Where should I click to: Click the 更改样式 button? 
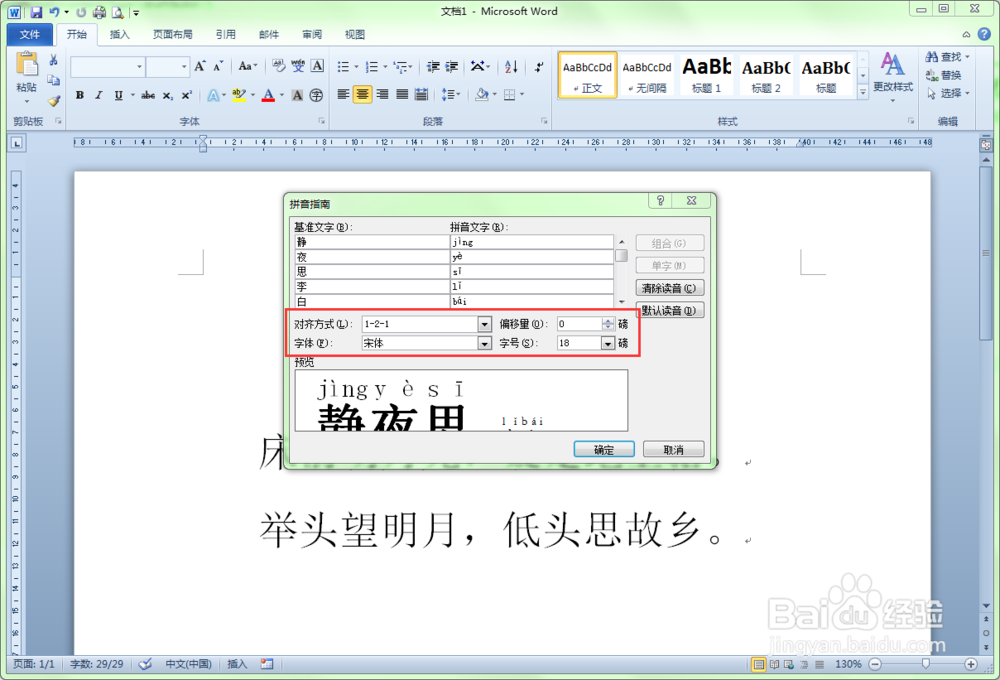pos(893,77)
